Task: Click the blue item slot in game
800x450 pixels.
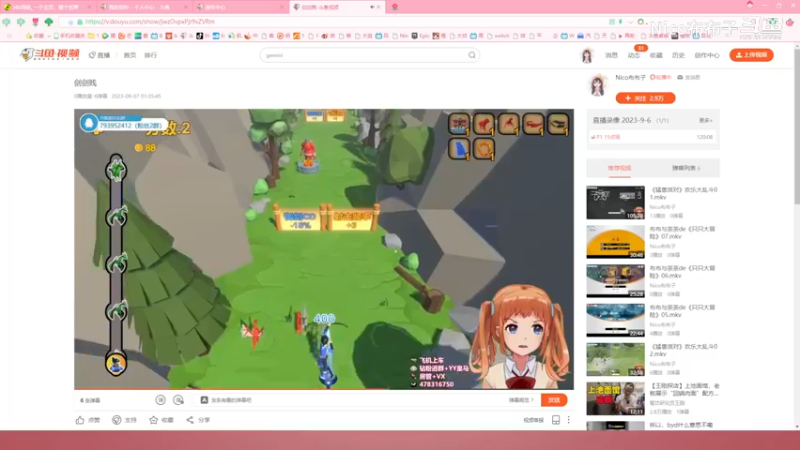Action: click(x=459, y=149)
